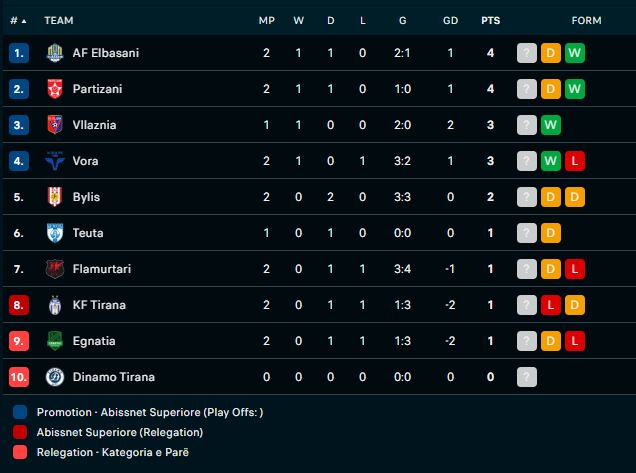Click the Flamurtari club crest
The height and width of the screenshot is (473, 636).
pos(55,269)
